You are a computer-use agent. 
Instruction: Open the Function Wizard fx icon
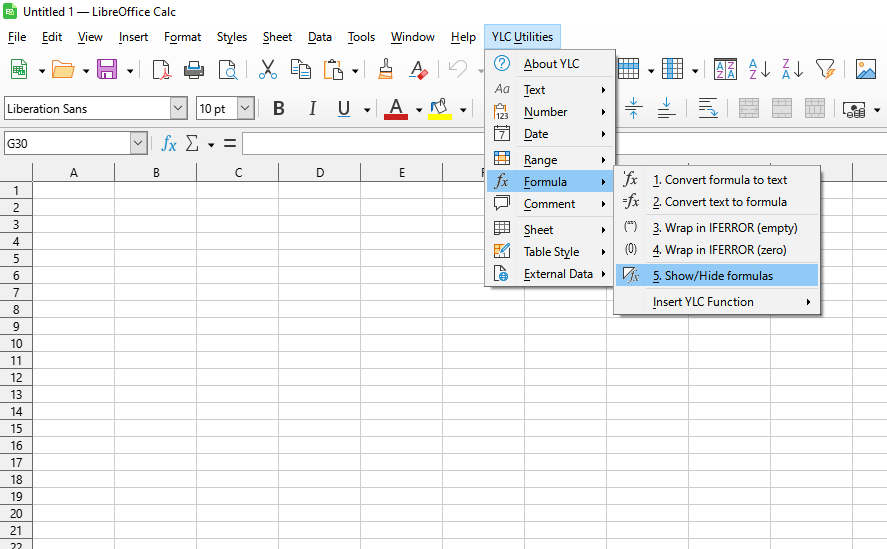[169, 143]
